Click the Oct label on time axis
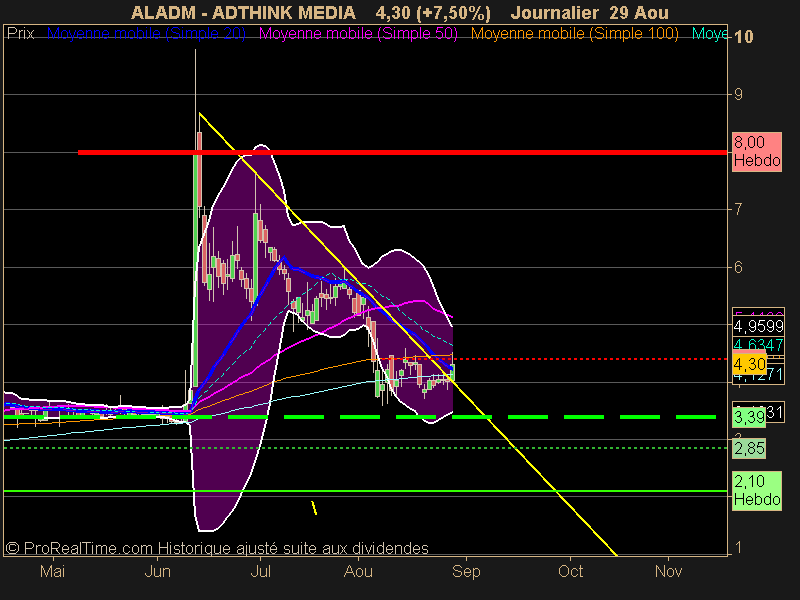 tap(570, 571)
